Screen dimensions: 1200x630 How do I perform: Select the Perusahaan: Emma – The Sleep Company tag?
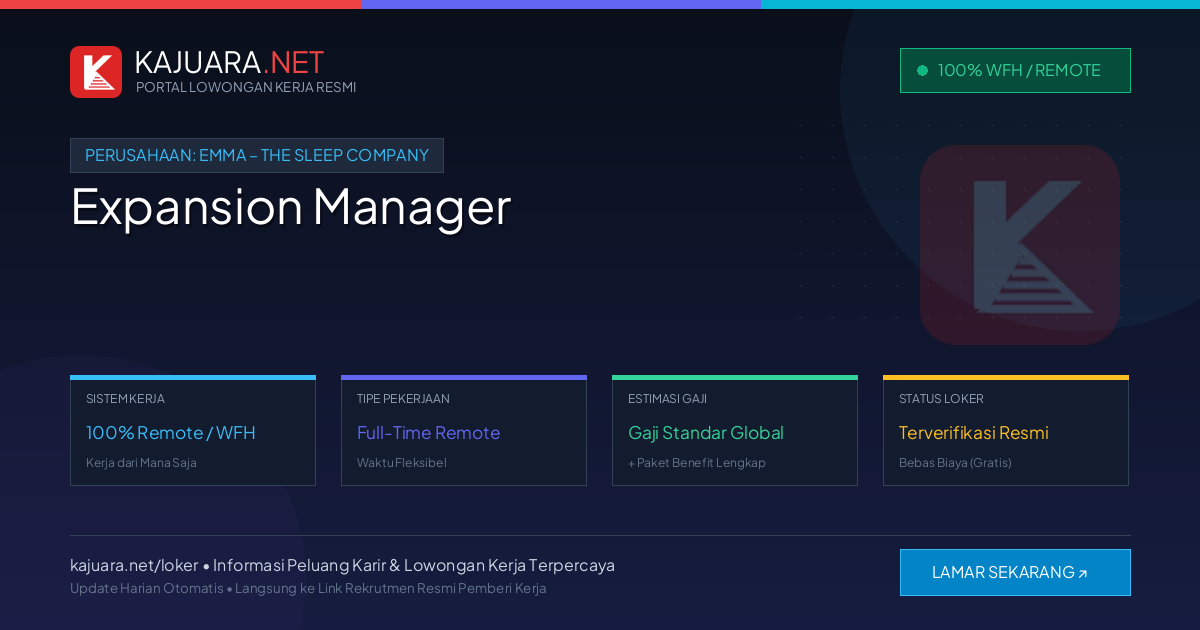click(x=257, y=155)
